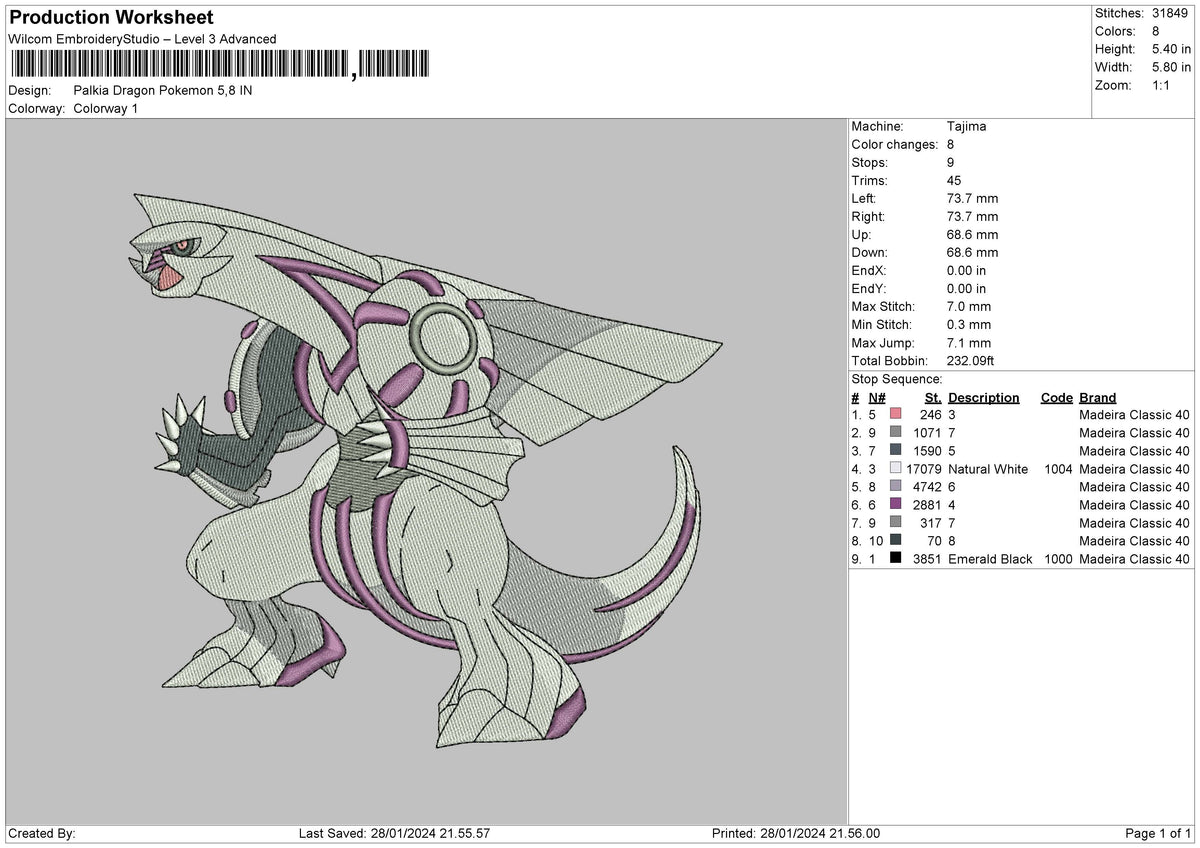Click the 'Color changes:' label
Image resolution: width=1200 pixels, height=848 pixels.
[893, 145]
